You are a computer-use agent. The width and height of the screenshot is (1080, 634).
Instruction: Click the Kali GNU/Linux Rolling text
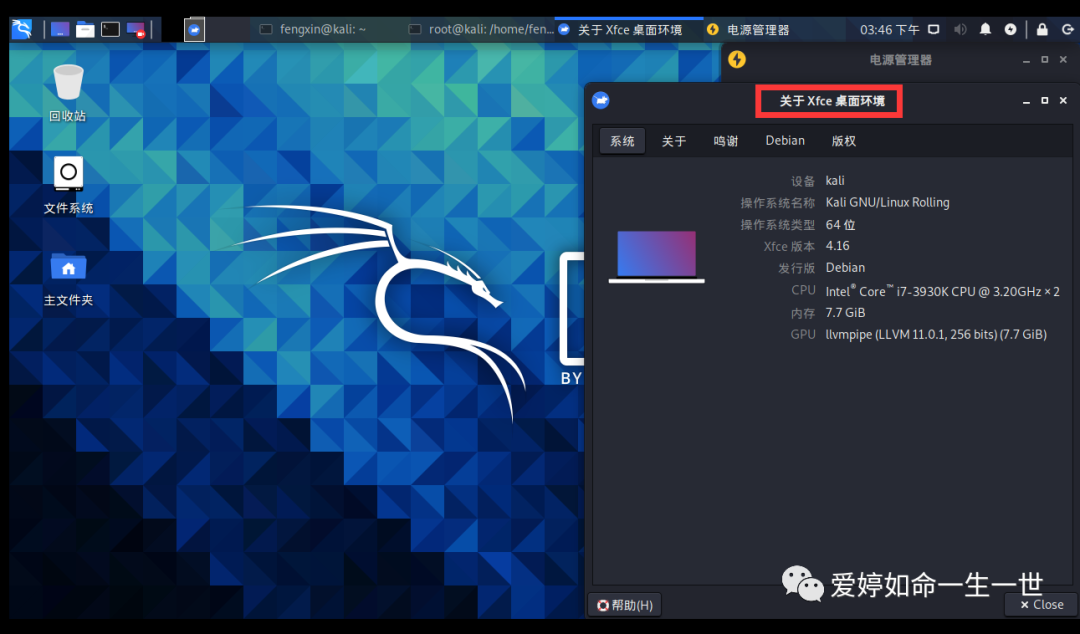[x=887, y=203]
